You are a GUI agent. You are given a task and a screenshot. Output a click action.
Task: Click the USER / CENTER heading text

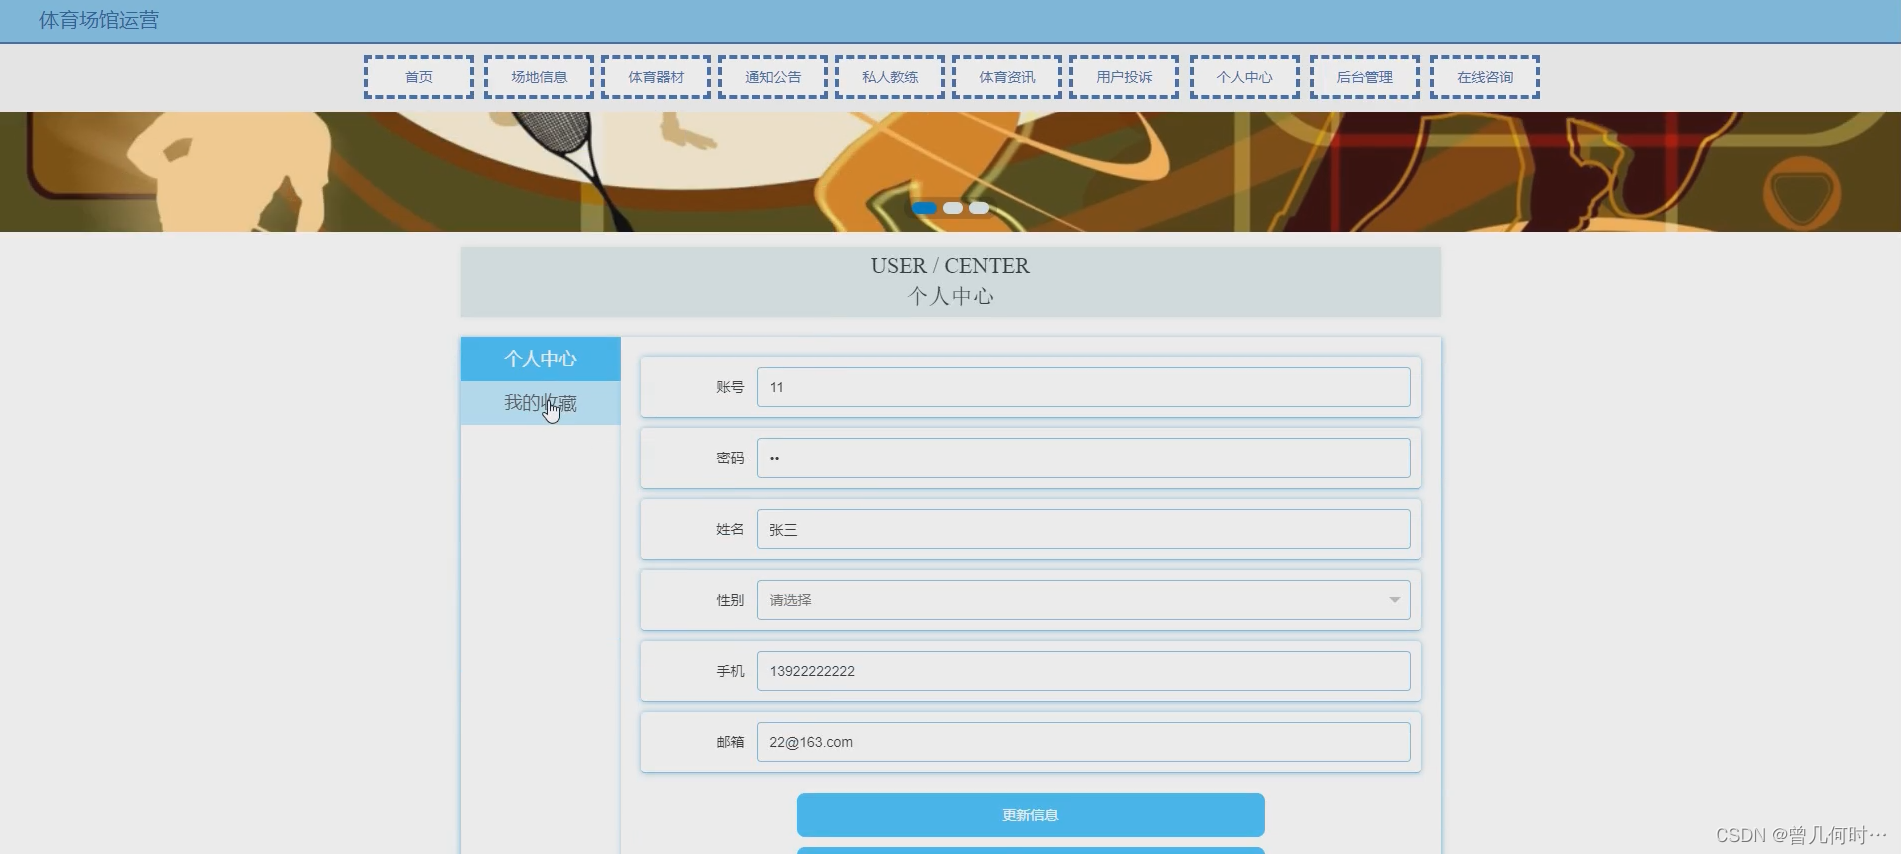(x=950, y=266)
